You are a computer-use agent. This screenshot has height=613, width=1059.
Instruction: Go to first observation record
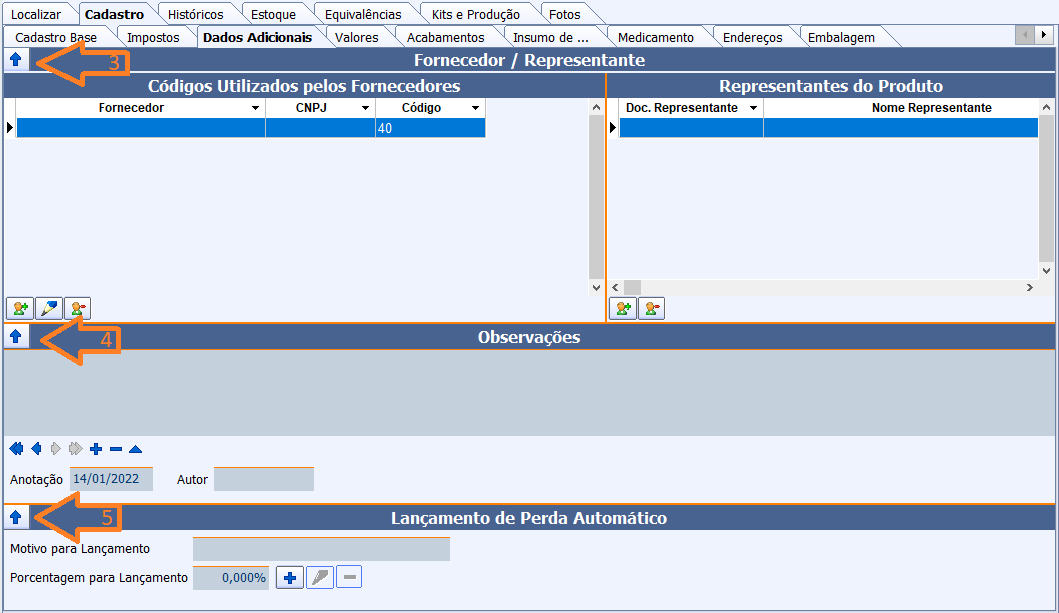(x=16, y=449)
